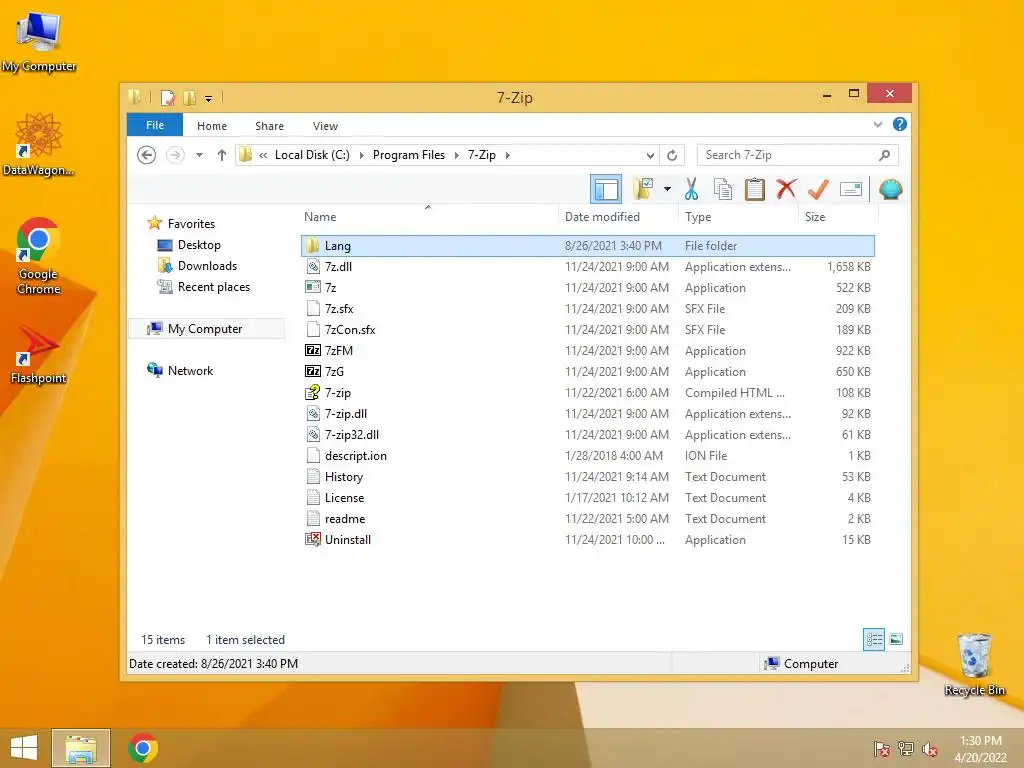The width and height of the screenshot is (1024, 768).
Task: Refresh the 7-Zip folder view
Action: [671, 155]
